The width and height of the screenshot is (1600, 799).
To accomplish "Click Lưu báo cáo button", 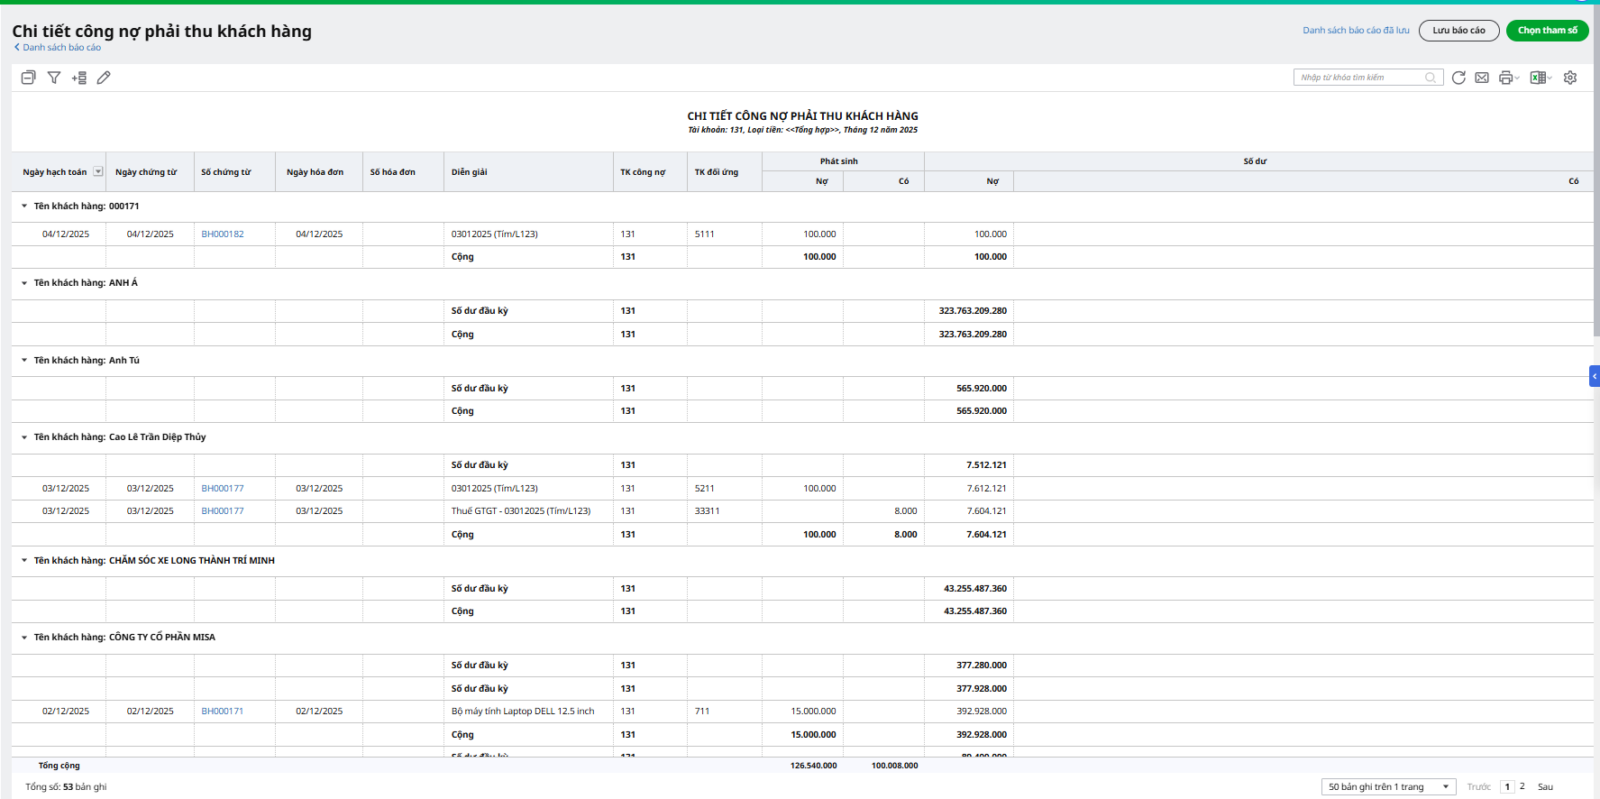I will click(x=1458, y=30).
